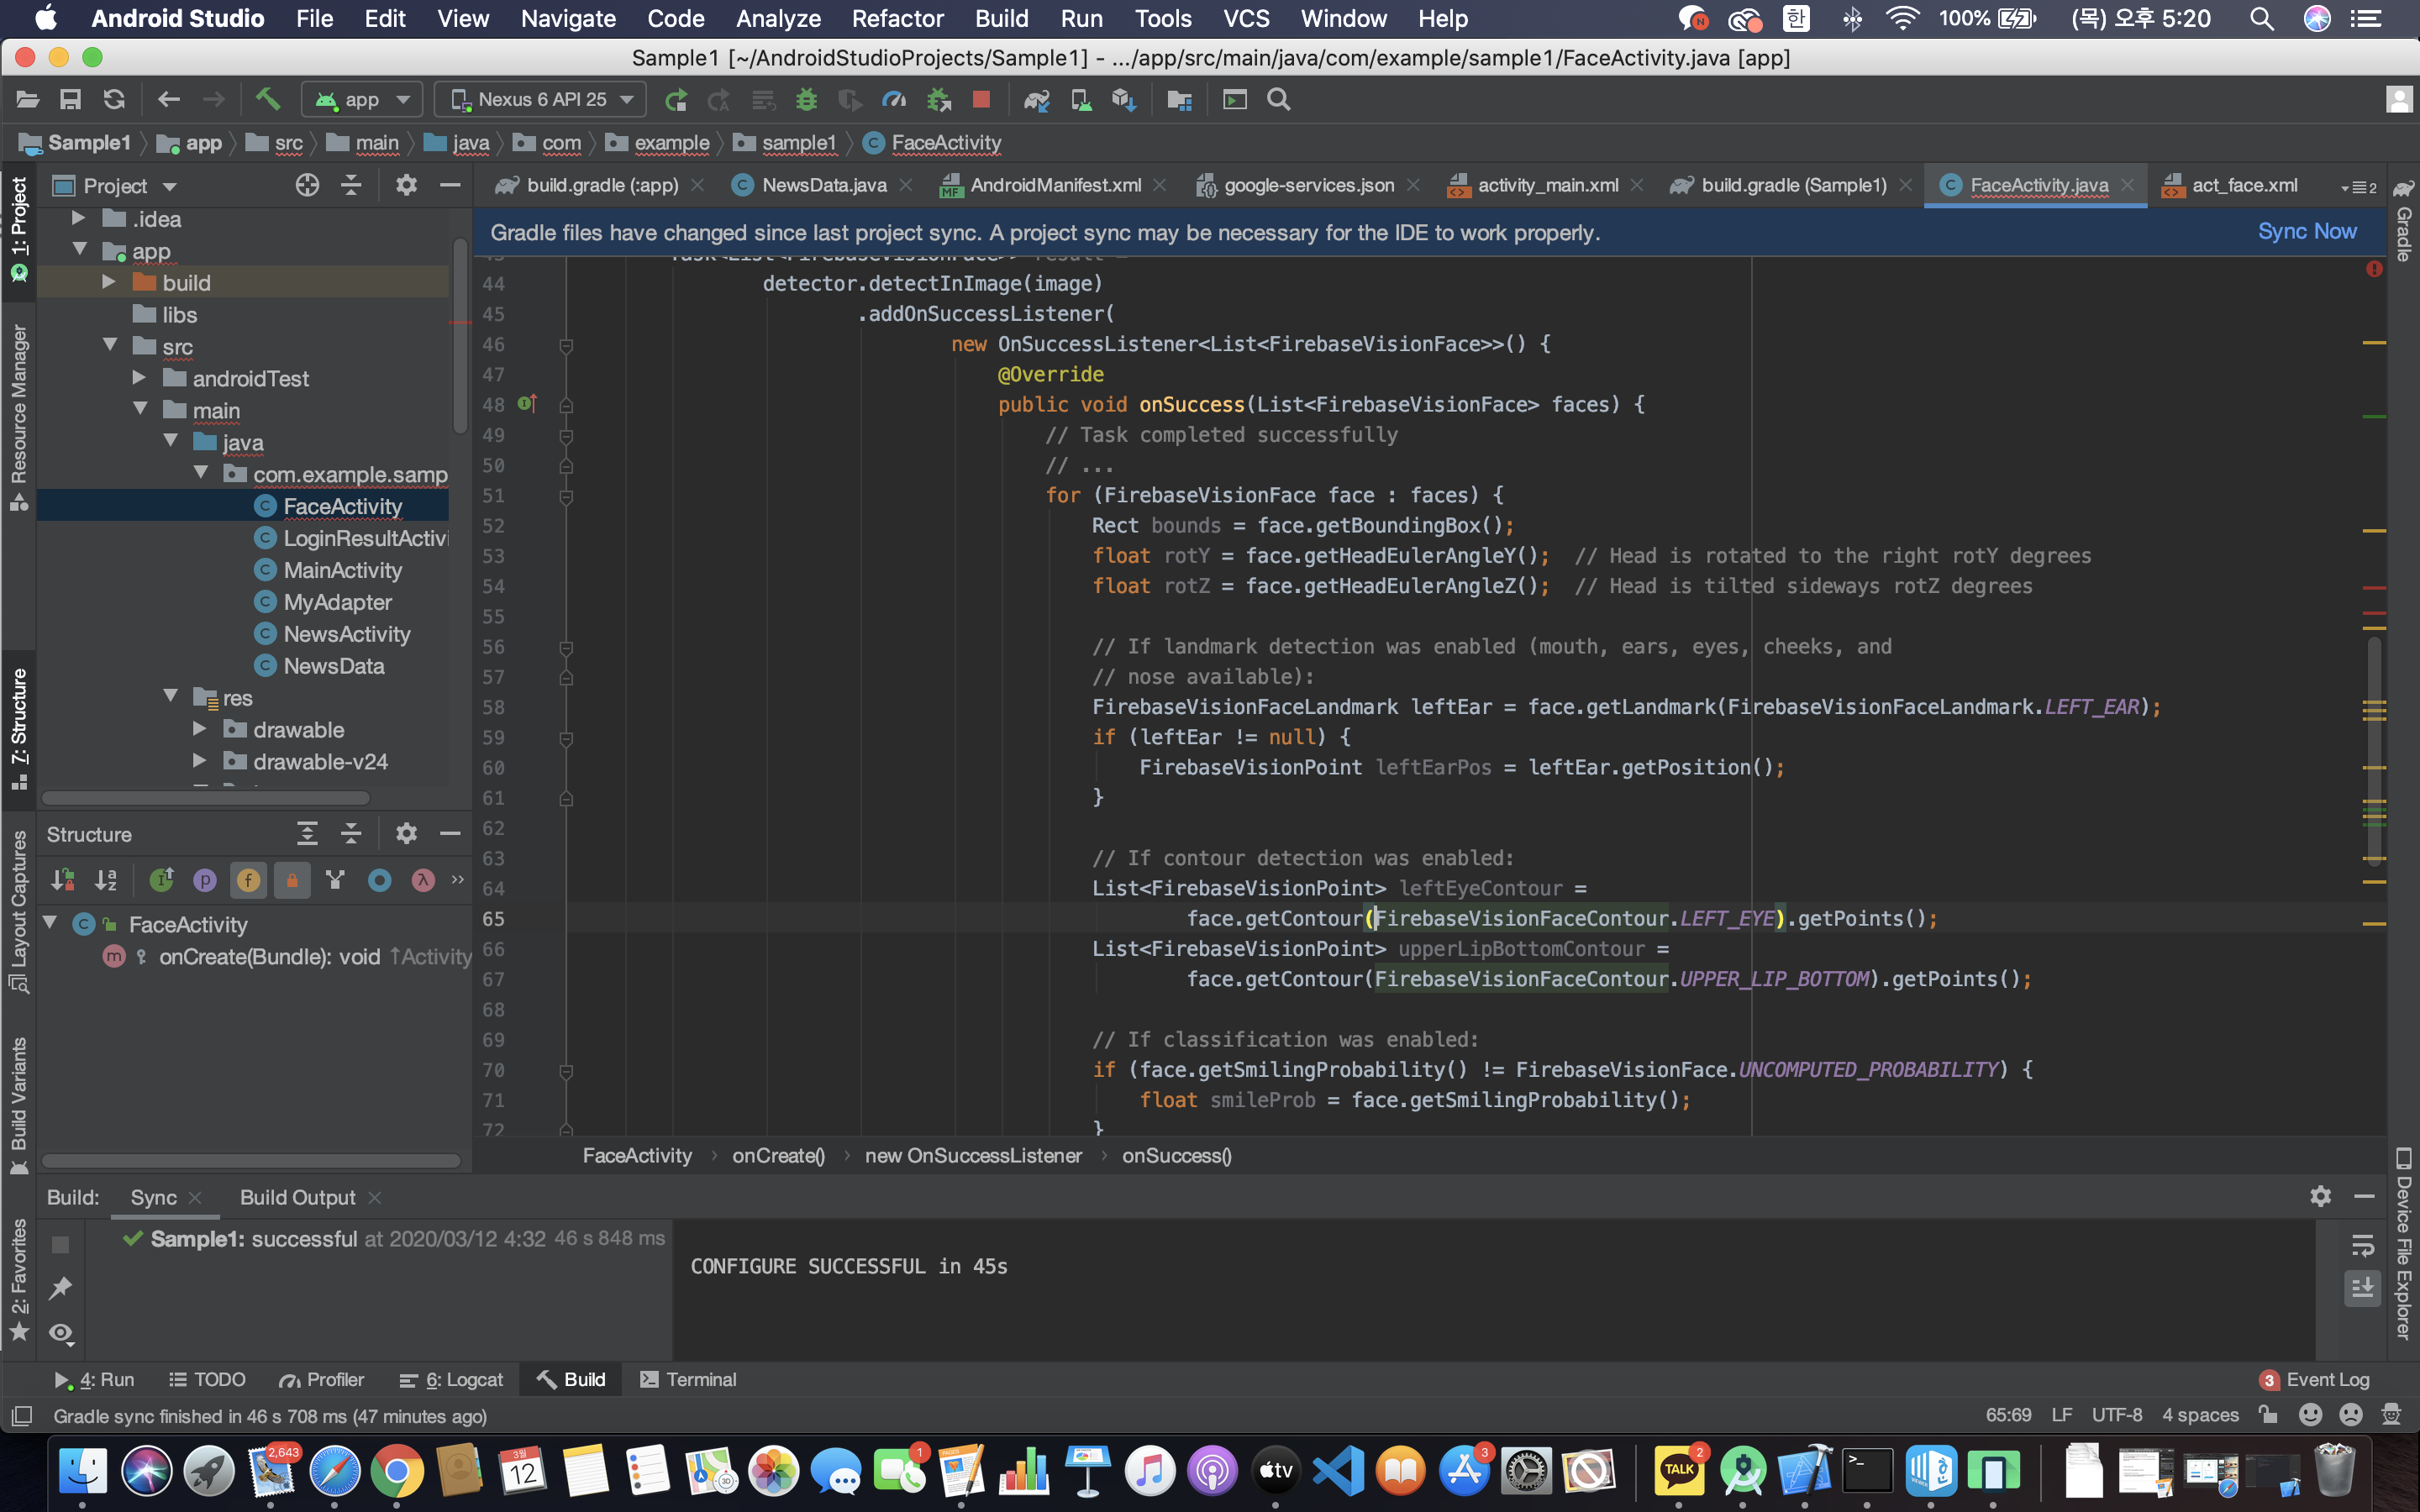Click the Sync Now link
Image resolution: width=2420 pixels, height=1512 pixels.
(x=2306, y=232)
